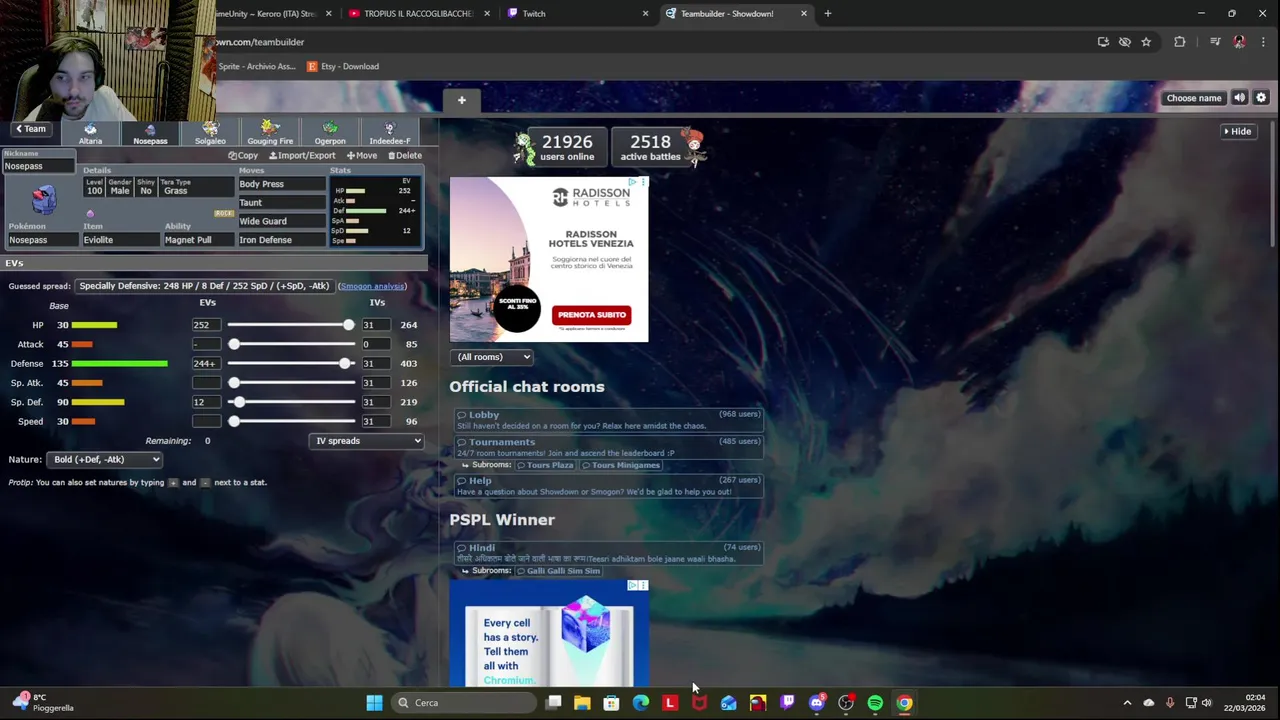The height and width of the screenshot is (720, 1280).
Task: Go back to Team list
Action: pos(30,129)
